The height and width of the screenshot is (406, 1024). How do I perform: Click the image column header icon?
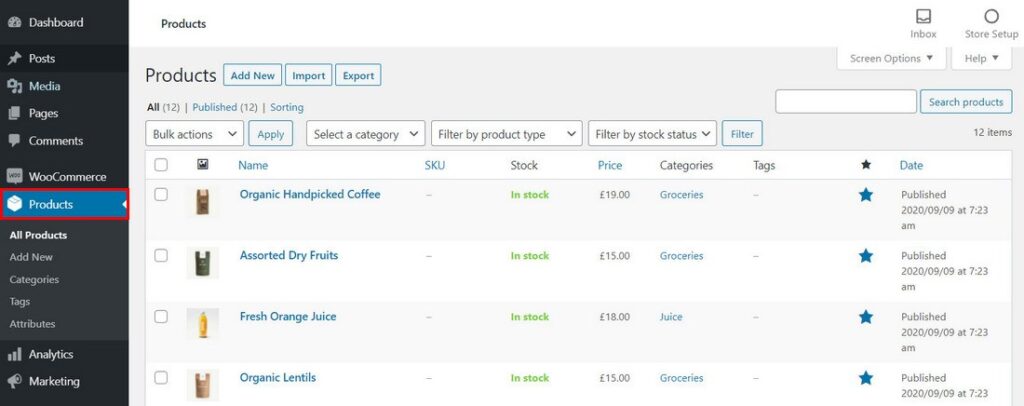203,165
